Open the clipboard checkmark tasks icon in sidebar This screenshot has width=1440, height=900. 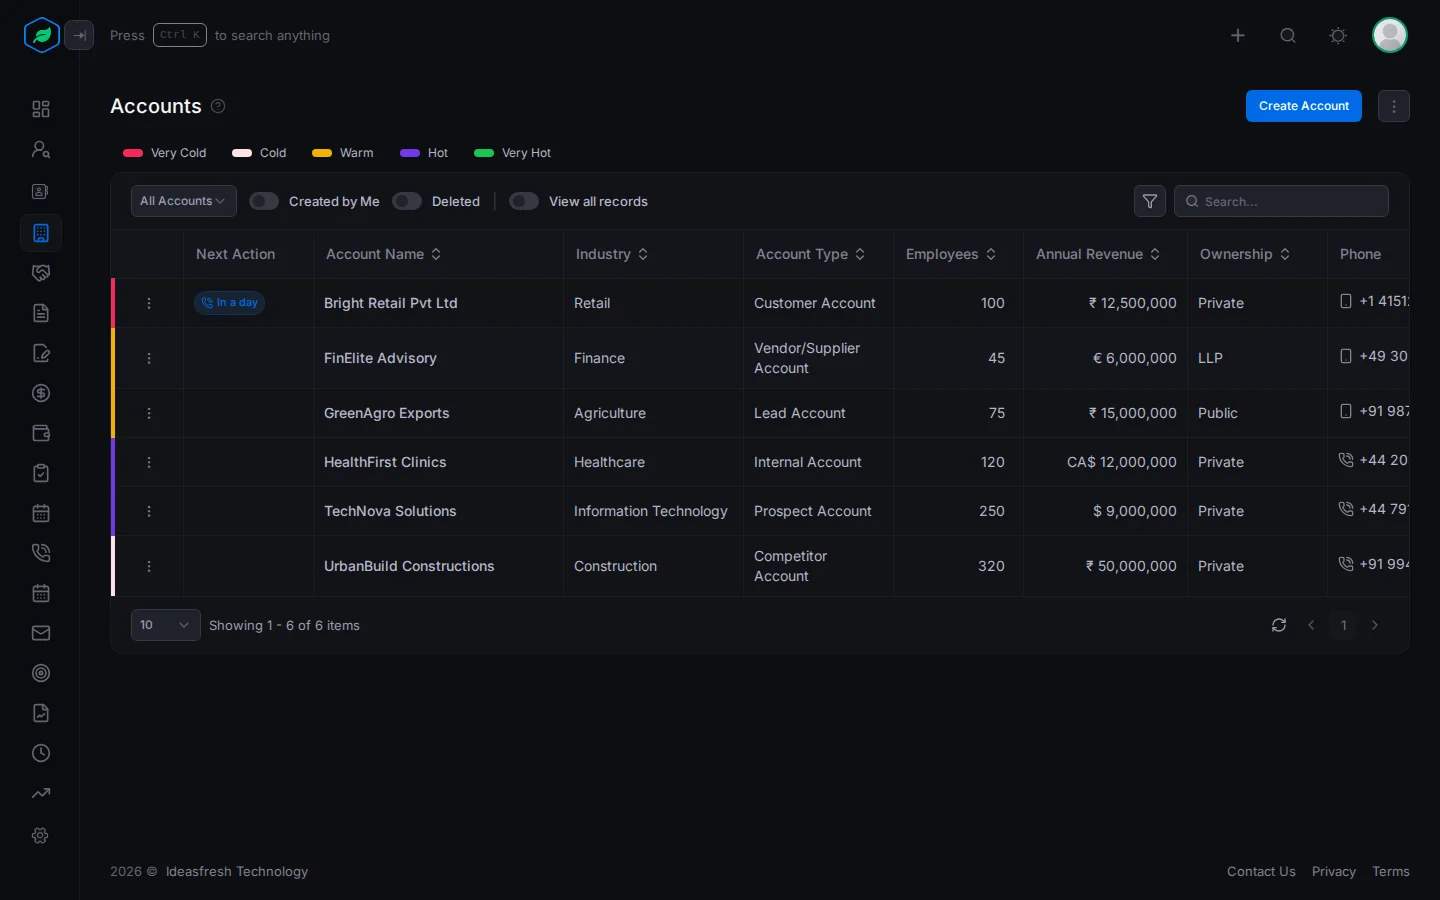click(41, 473)
